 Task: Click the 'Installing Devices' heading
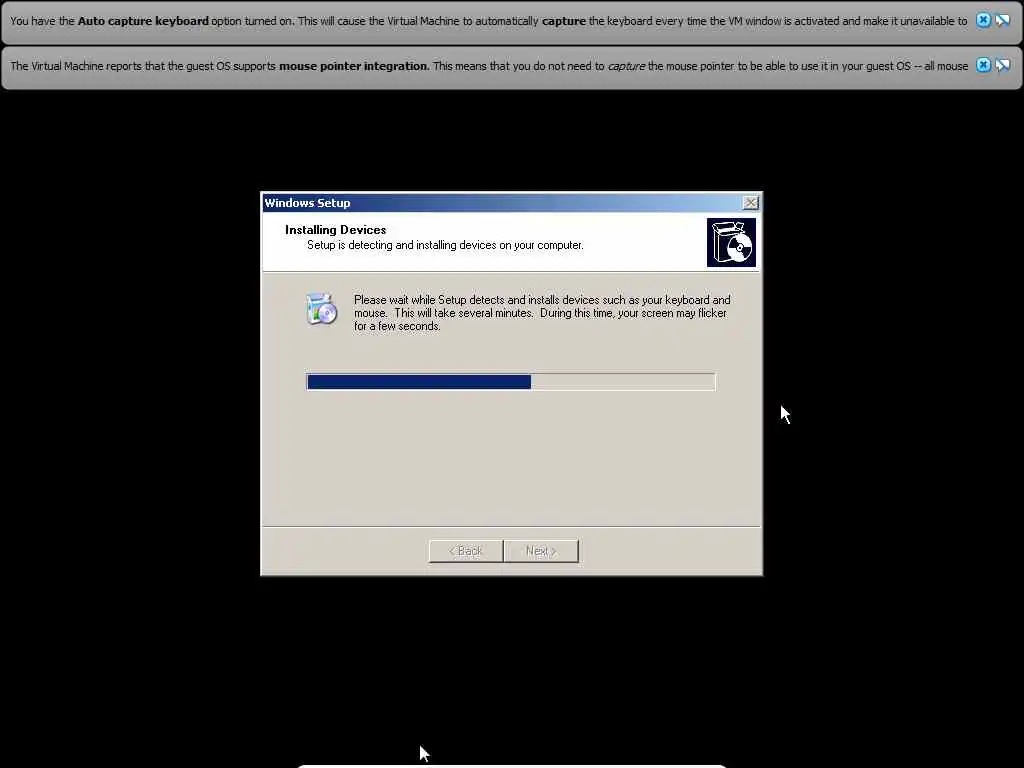coord(336,230)
